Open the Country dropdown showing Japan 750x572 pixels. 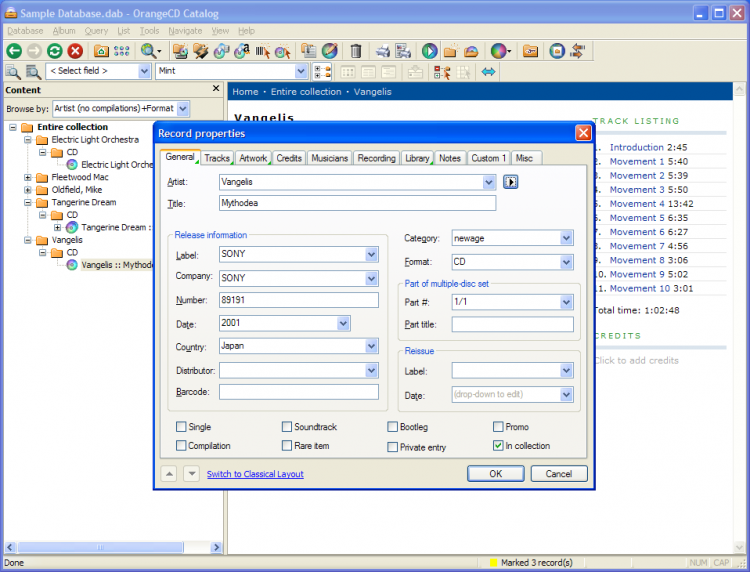point(371,346)
